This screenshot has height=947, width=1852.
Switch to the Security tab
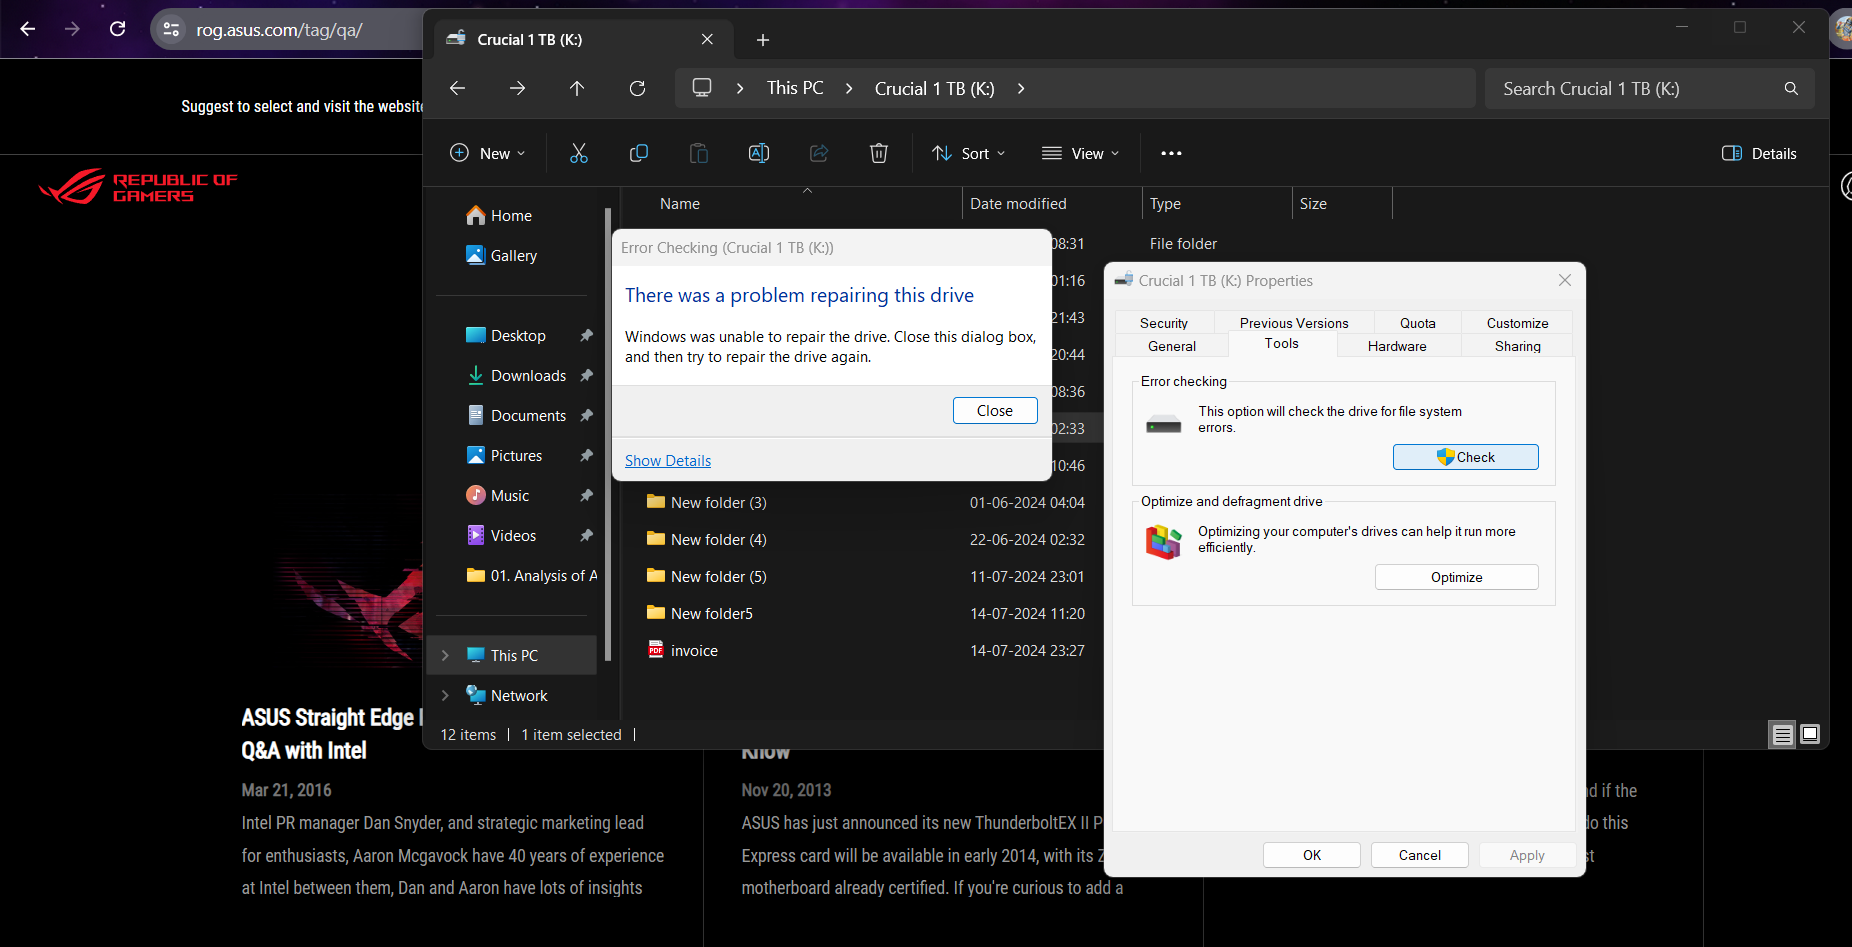[1164, 323]
